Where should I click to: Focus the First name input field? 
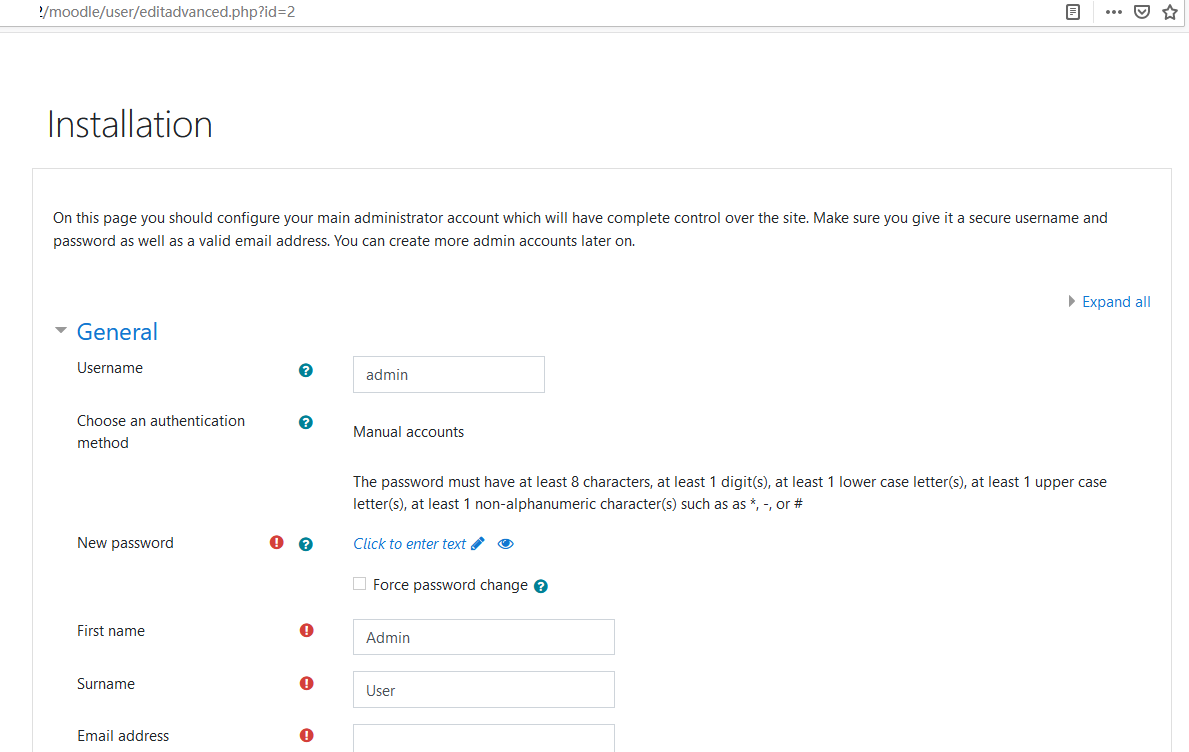484,637
